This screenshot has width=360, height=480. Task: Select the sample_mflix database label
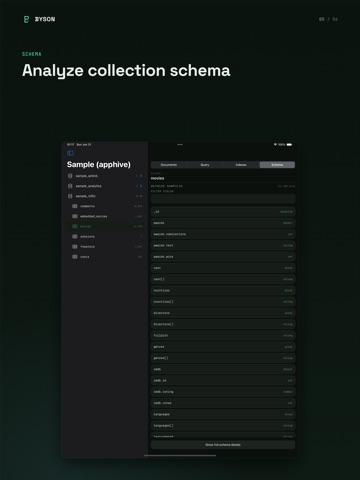[85, 196]
